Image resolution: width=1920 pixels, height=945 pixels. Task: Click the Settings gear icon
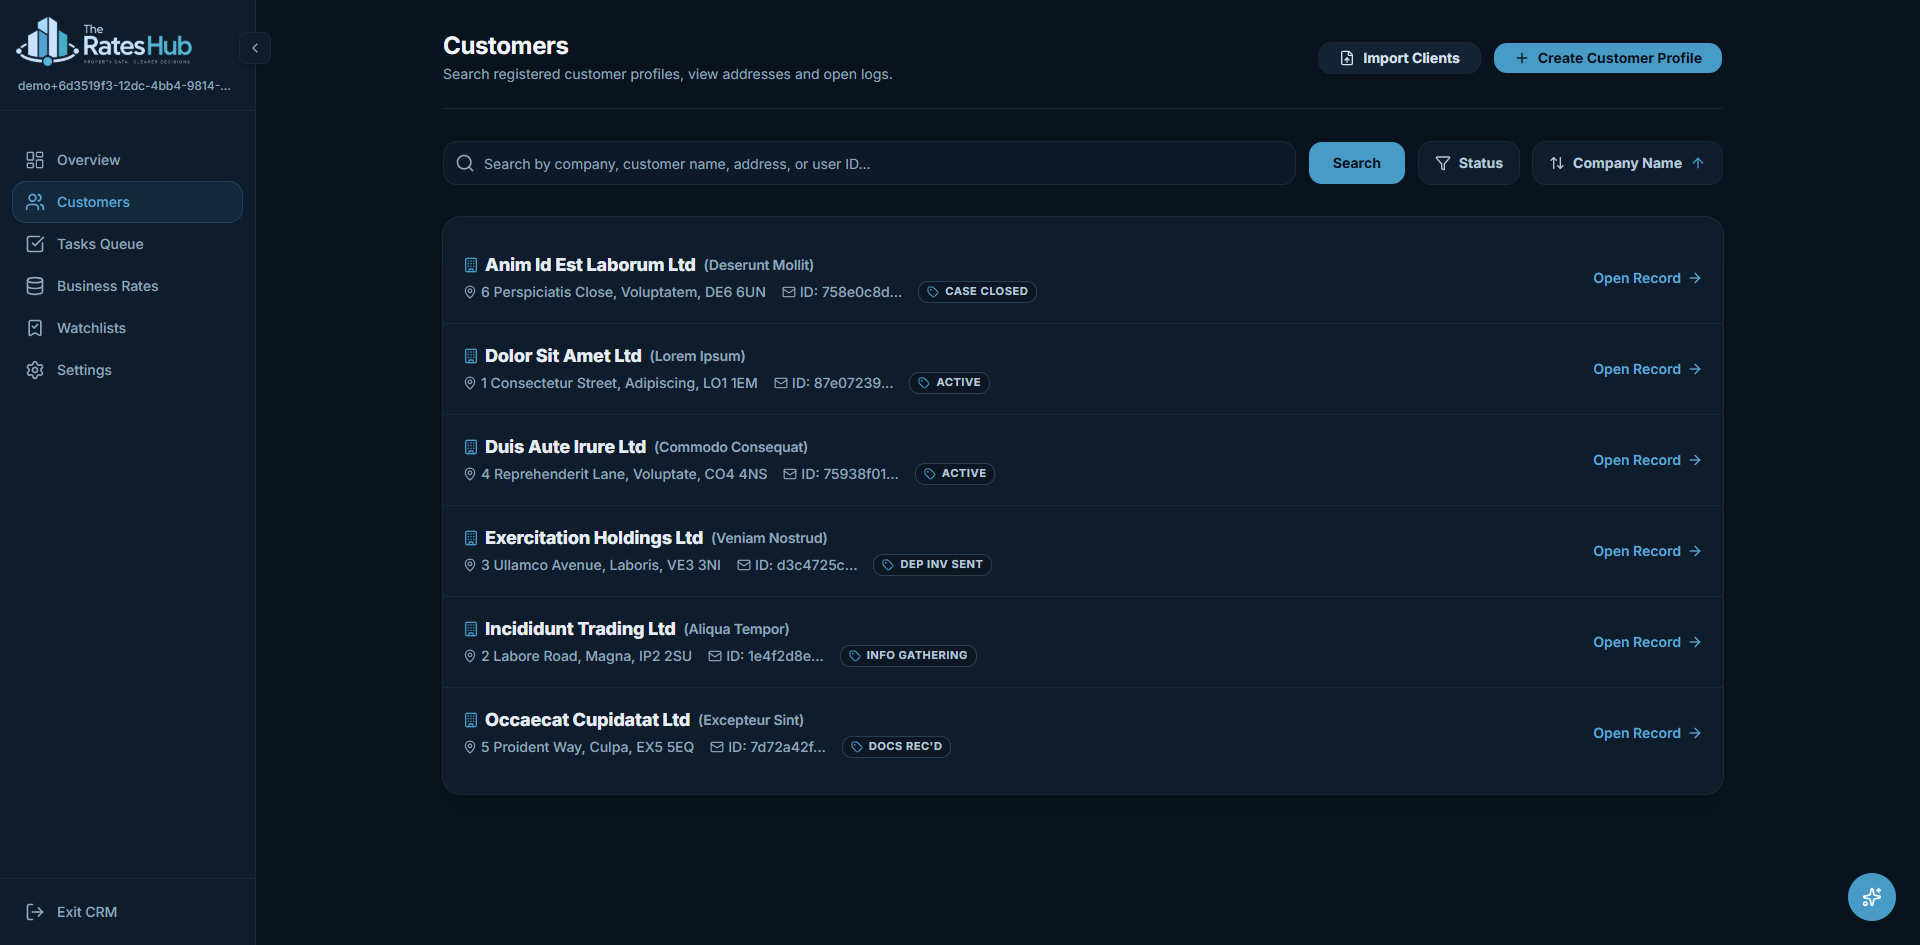(x=35, y=370)
